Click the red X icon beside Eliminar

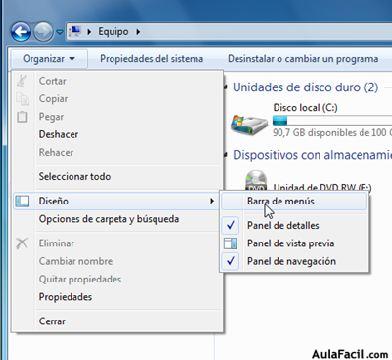(22, 243)
